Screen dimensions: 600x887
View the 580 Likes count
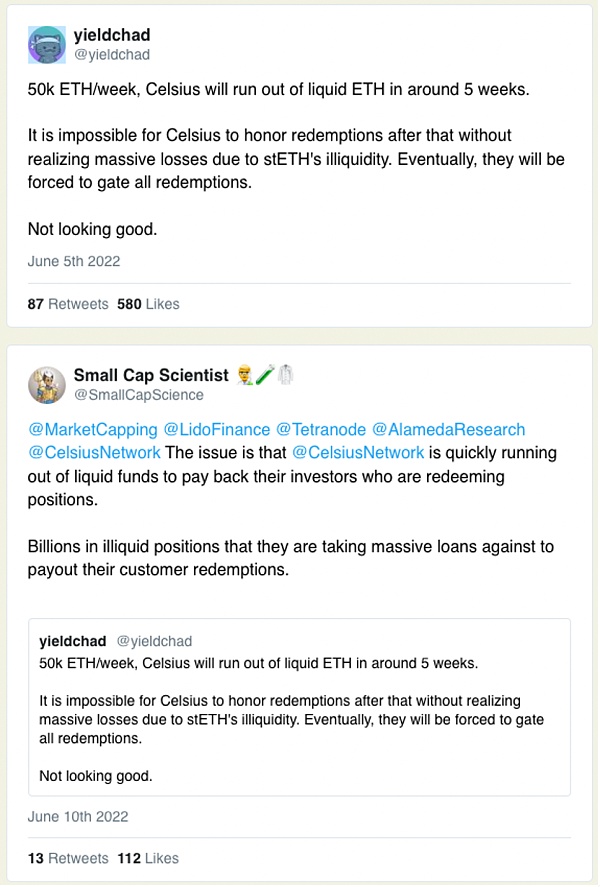(x=148, y=304)
